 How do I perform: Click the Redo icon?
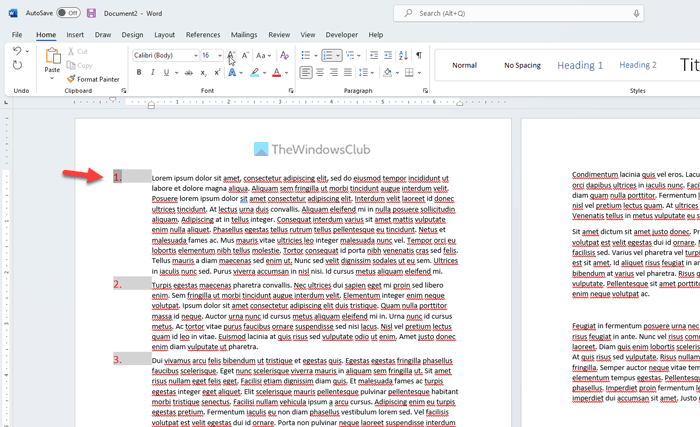click(x=17, y=65)
